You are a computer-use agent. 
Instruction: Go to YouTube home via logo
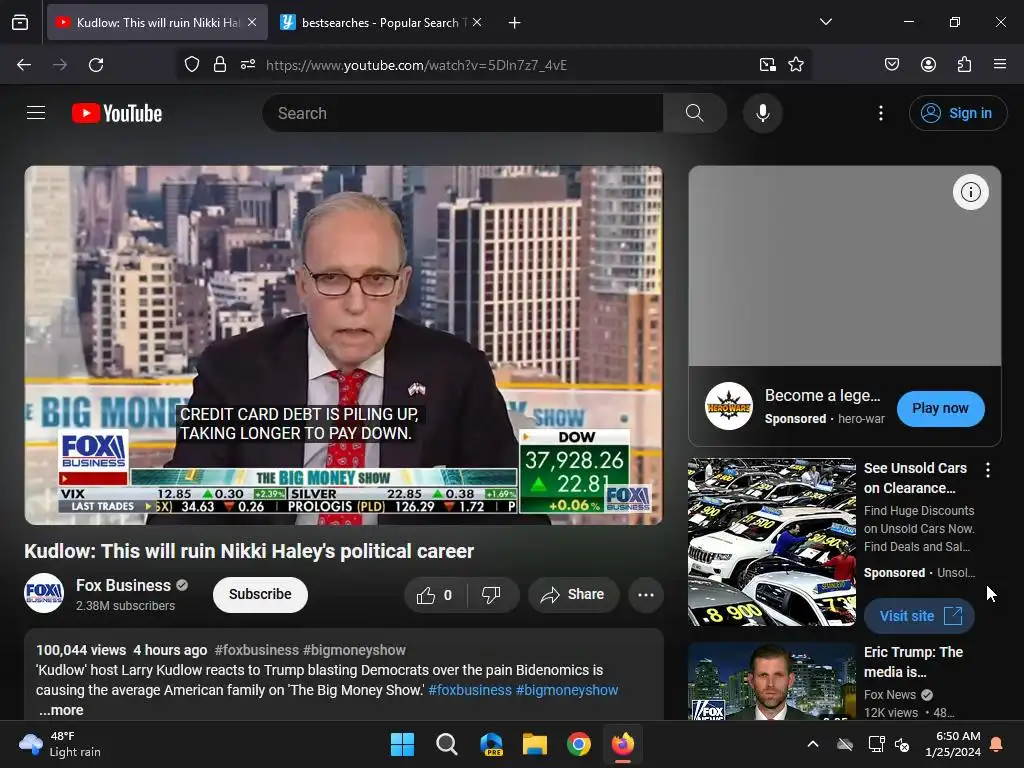coord(117,113)
